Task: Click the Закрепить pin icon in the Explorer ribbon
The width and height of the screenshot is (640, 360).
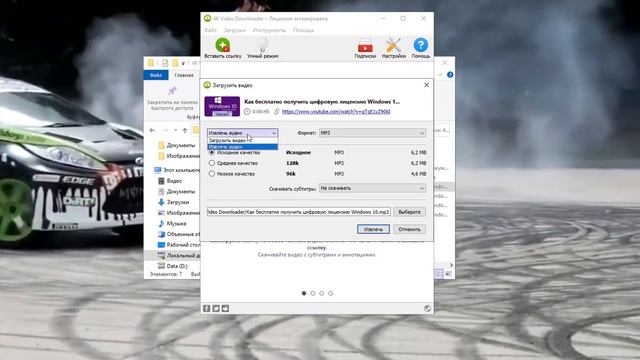Action: click(x=172, y=91)
